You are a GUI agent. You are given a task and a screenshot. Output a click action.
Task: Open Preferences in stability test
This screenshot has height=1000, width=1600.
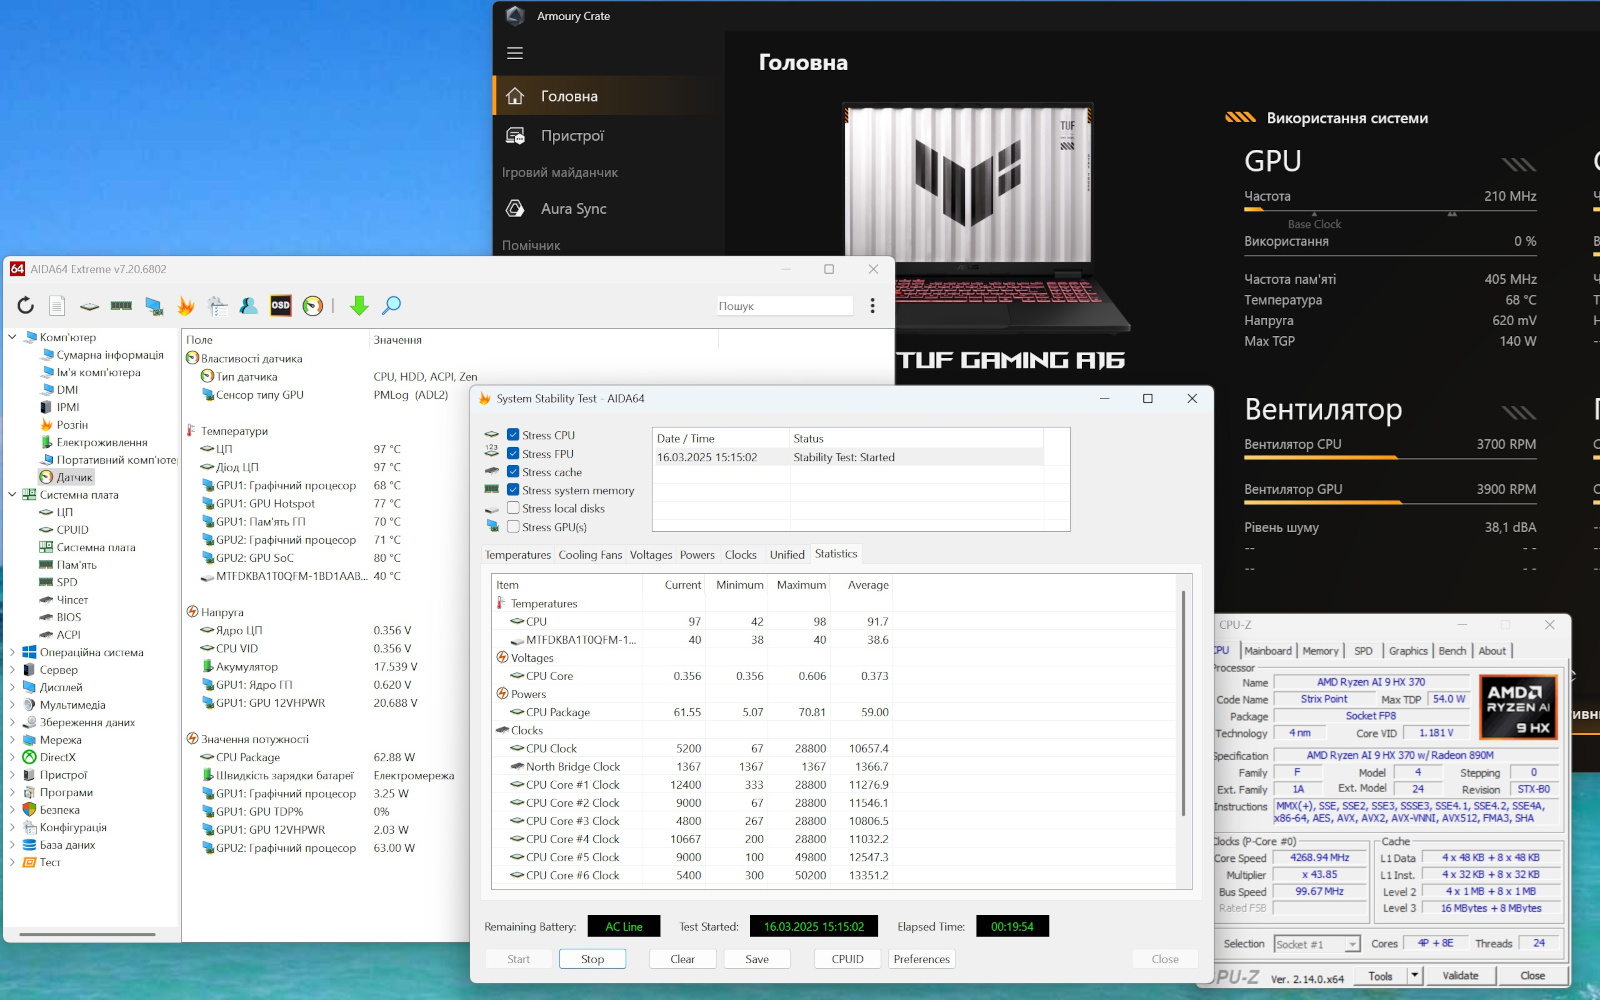coord(922,959)
